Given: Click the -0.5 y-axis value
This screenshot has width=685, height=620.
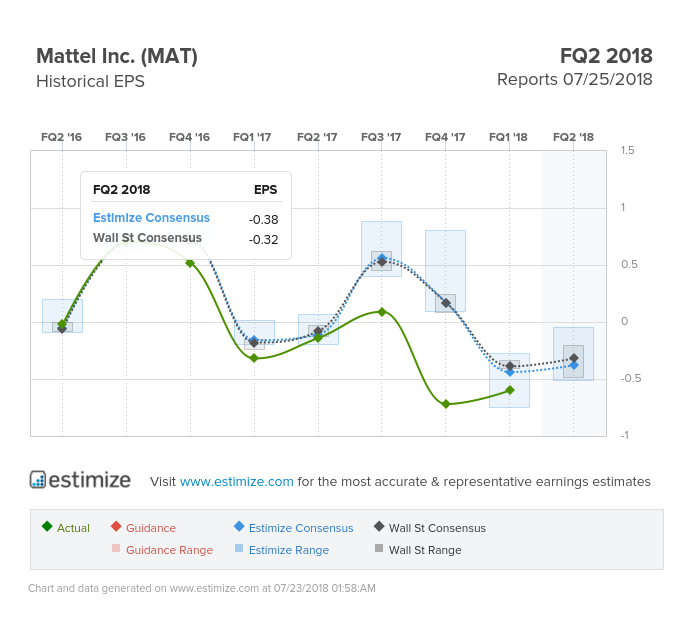Looking at the screenshot, I should (x=631, y=378).
